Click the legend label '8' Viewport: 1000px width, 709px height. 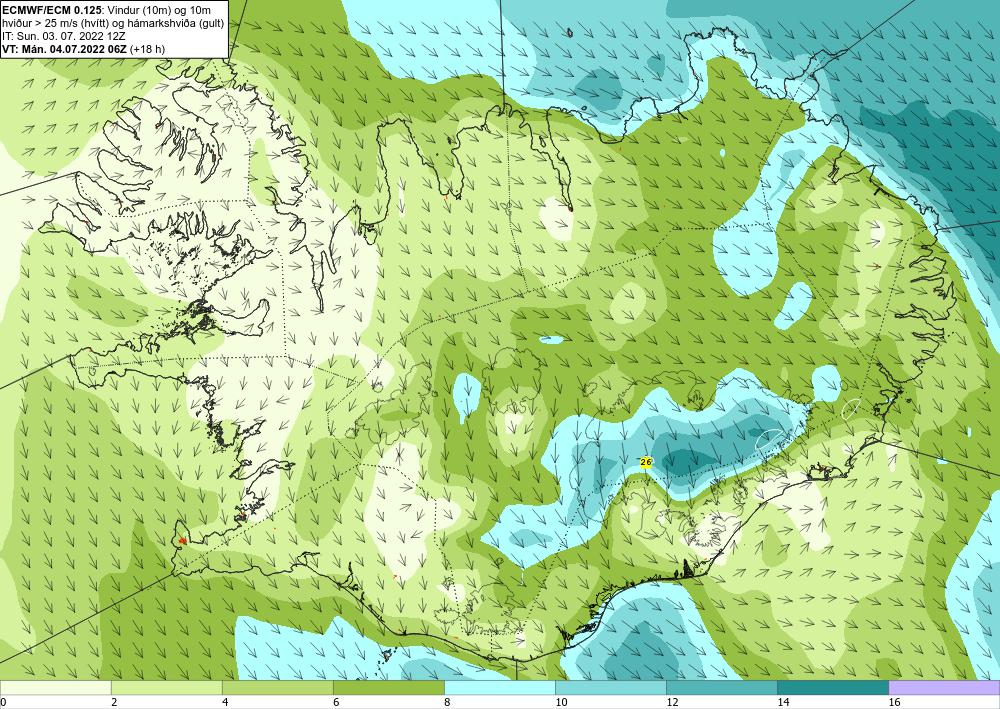pyautogui.click(x=447, y=702)
